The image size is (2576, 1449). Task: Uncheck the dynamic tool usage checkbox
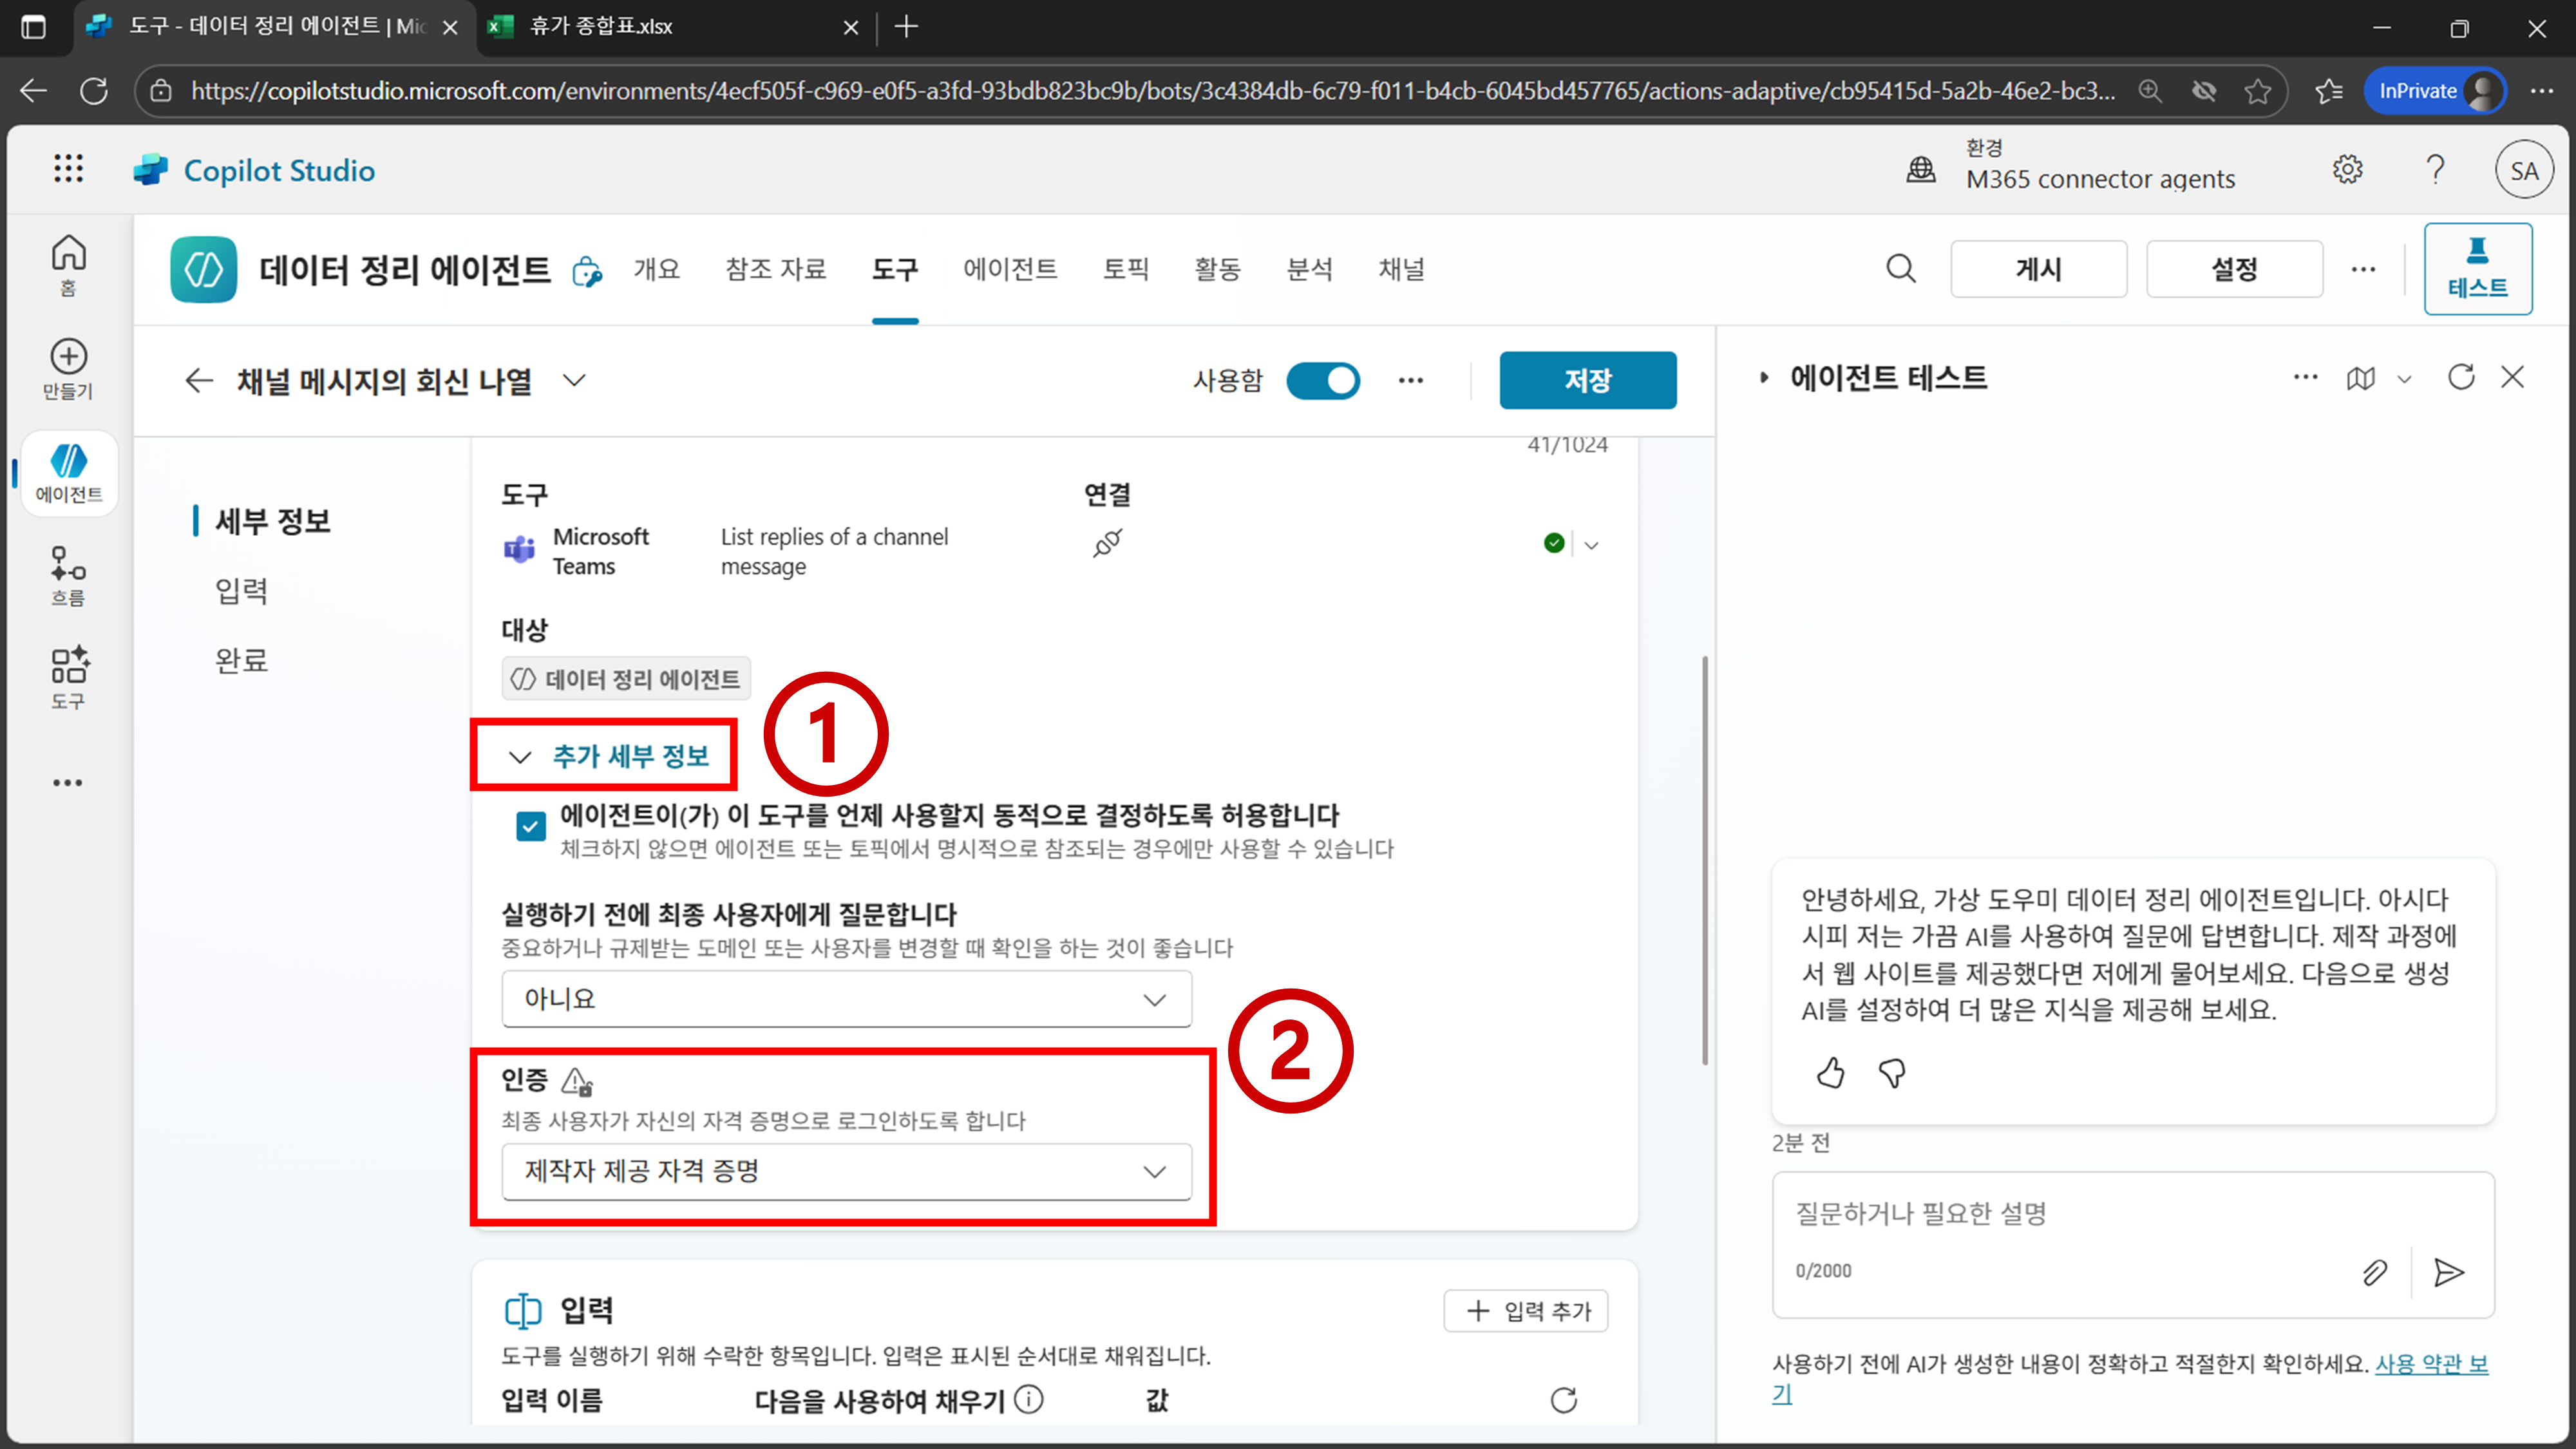click(530, 826)
